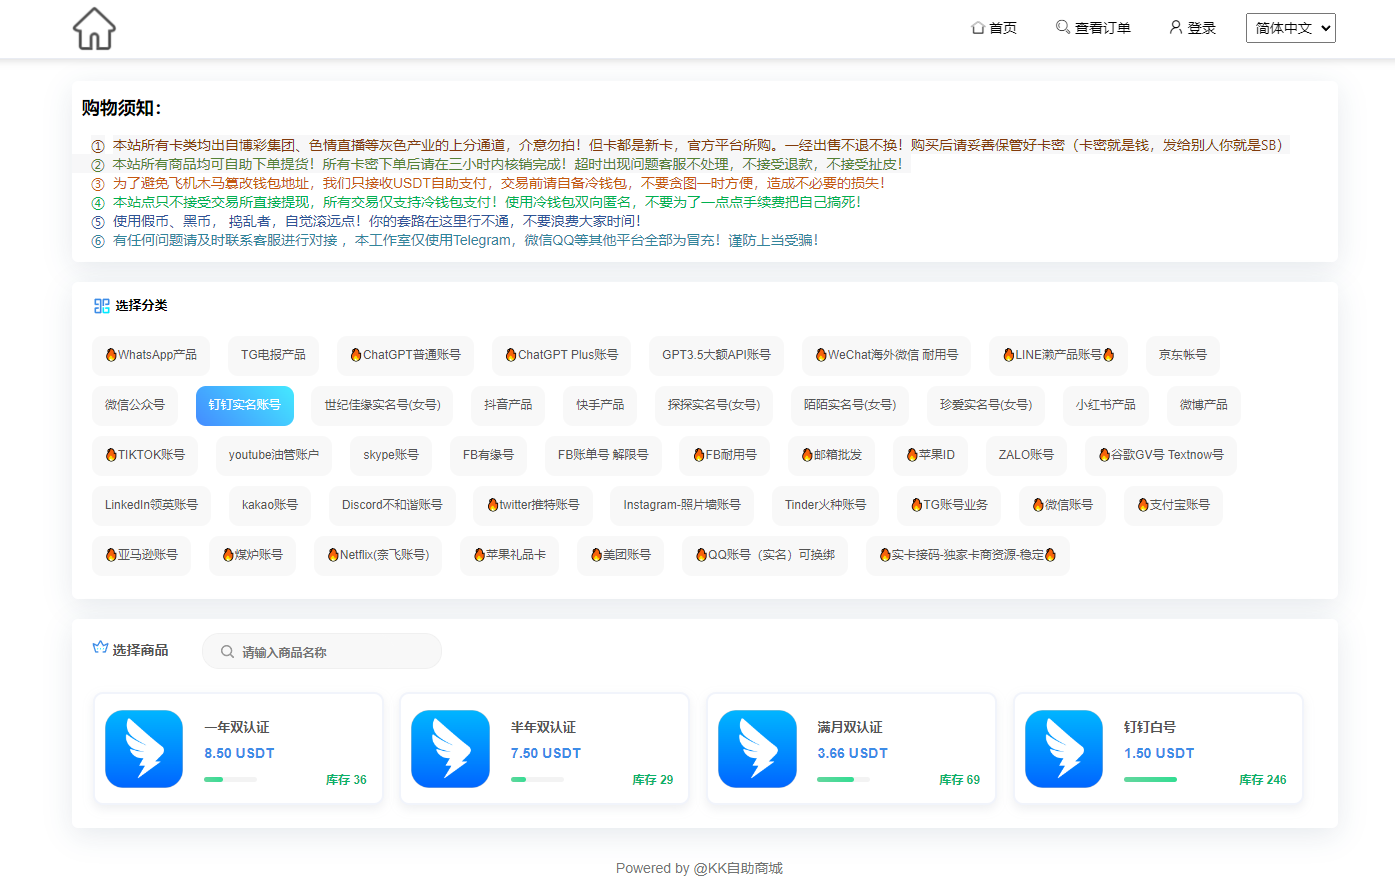Click the DingTalk icon for 半年双认证
The height and width of the screenshot is (894, 1395).
[x=450, y=749]
